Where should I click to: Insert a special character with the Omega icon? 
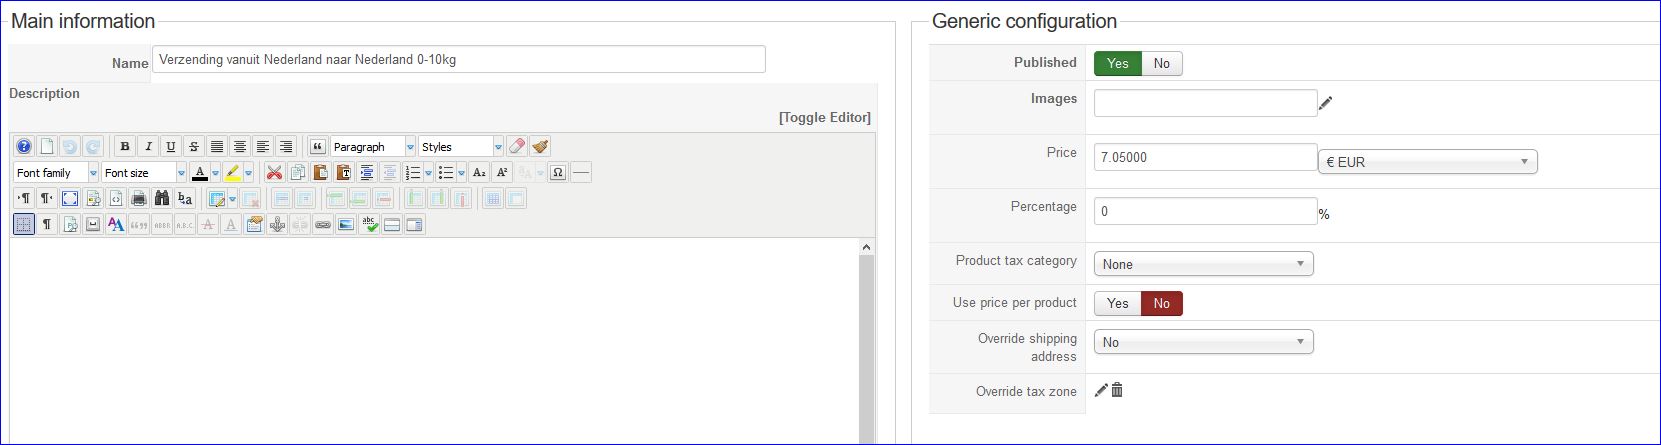point(558,172)
